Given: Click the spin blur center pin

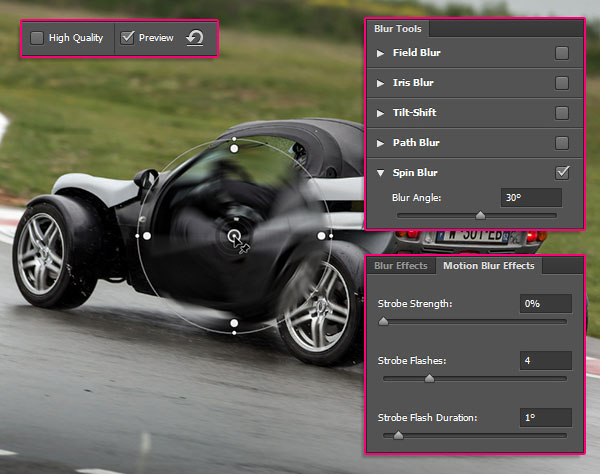Looking at the screenshot, I should click(234, 236).
